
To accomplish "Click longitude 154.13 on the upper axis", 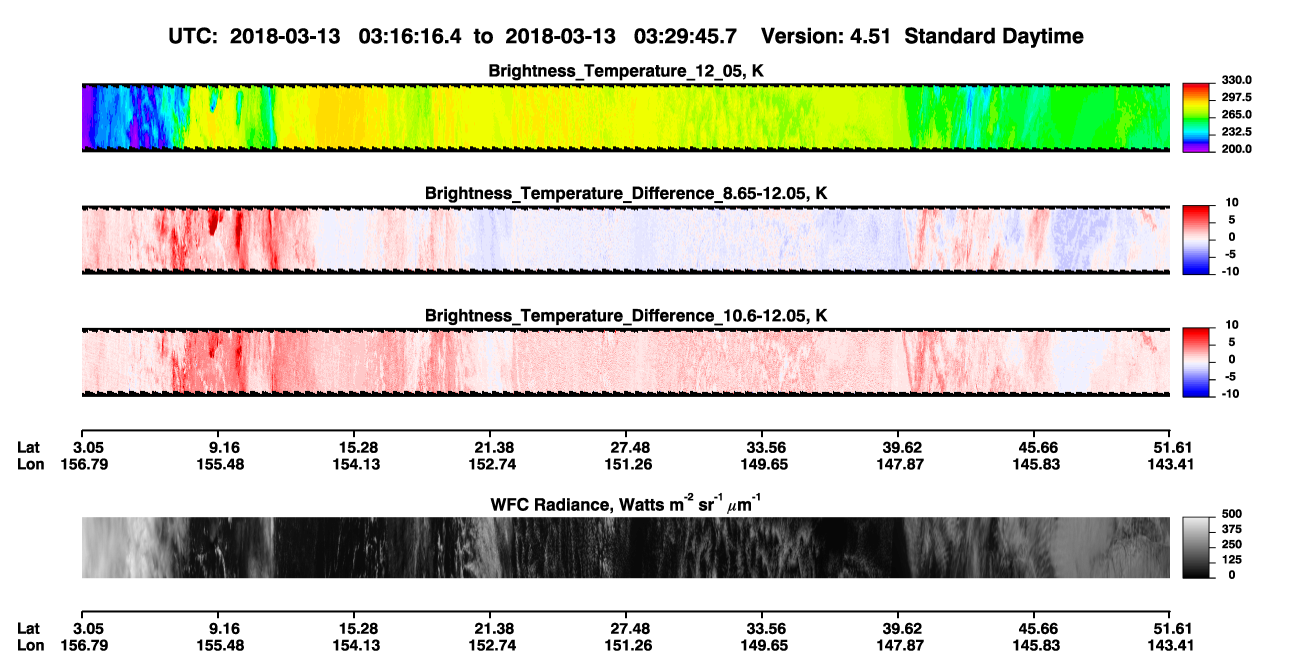I will 358,464.
